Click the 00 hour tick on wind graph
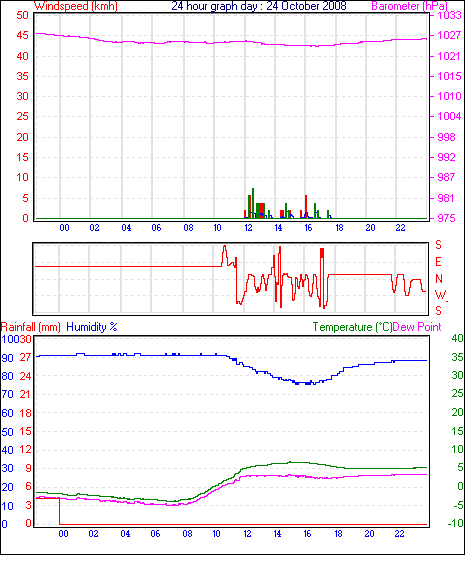 pos(64,228)
